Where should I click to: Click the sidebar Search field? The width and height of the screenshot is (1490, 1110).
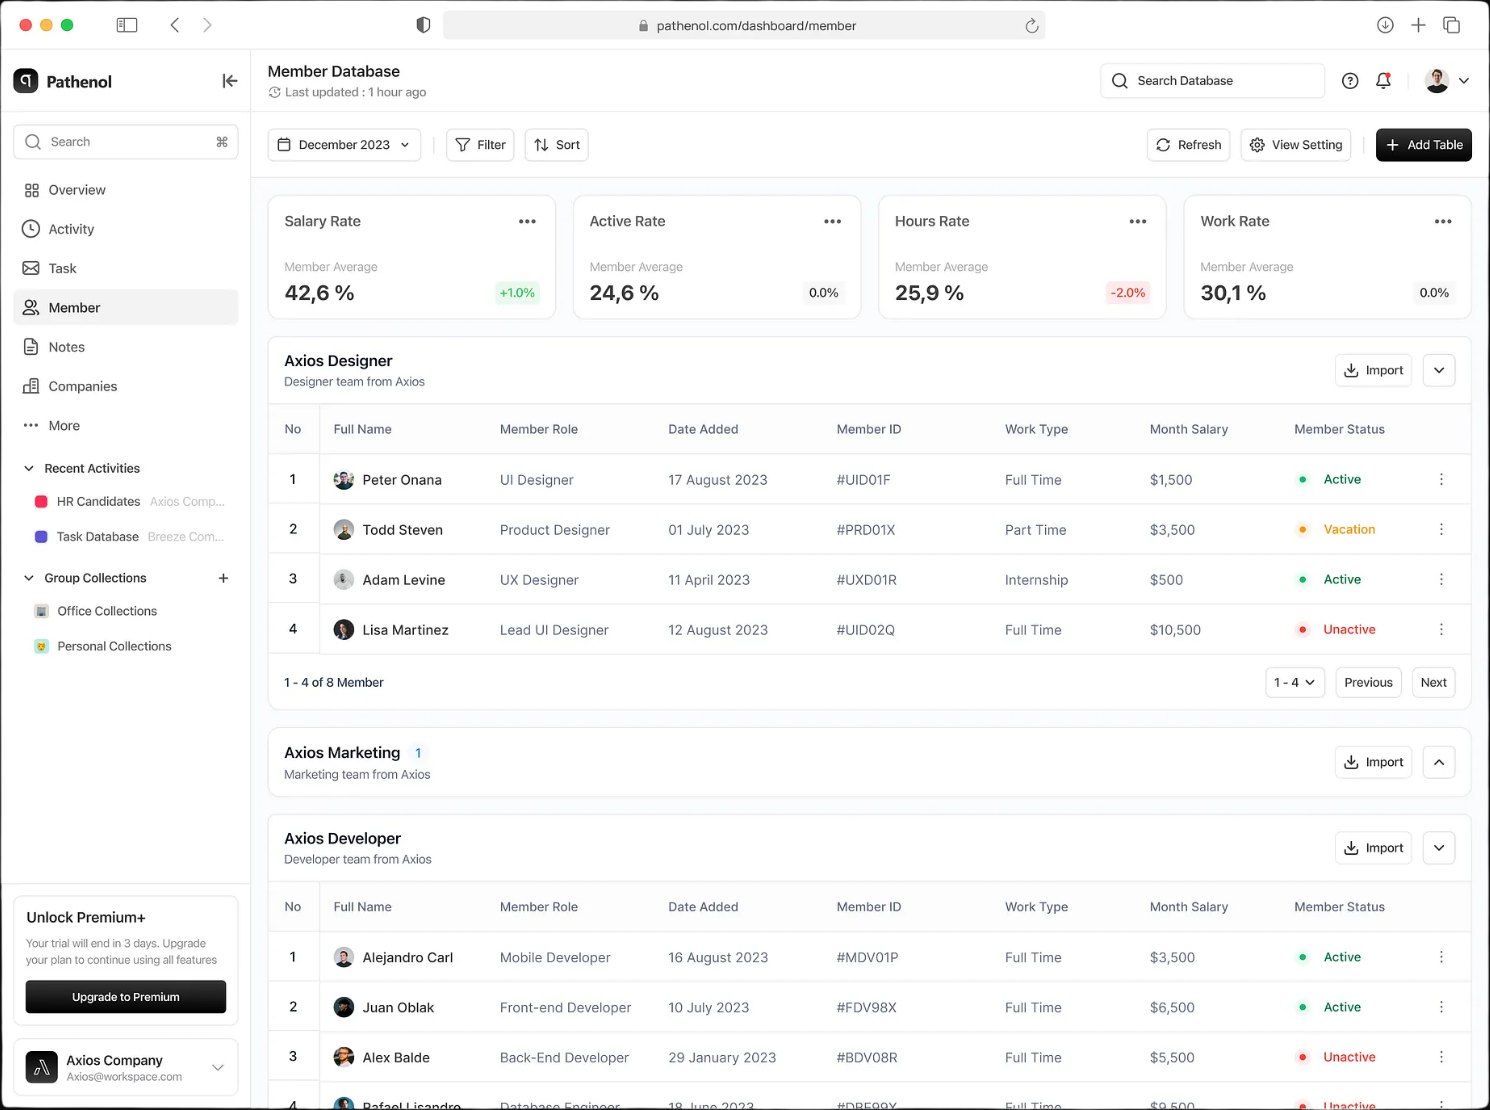(126, 142)
